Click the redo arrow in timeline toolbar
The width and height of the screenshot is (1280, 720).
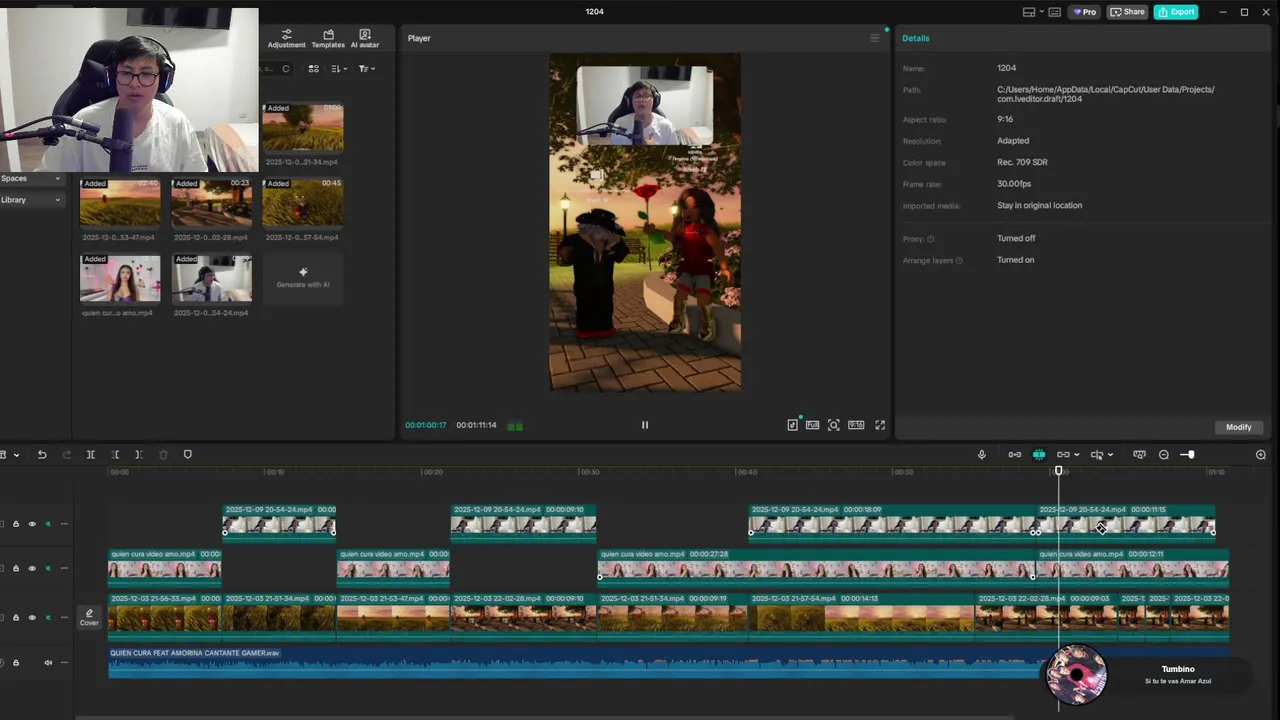(66, 455)
